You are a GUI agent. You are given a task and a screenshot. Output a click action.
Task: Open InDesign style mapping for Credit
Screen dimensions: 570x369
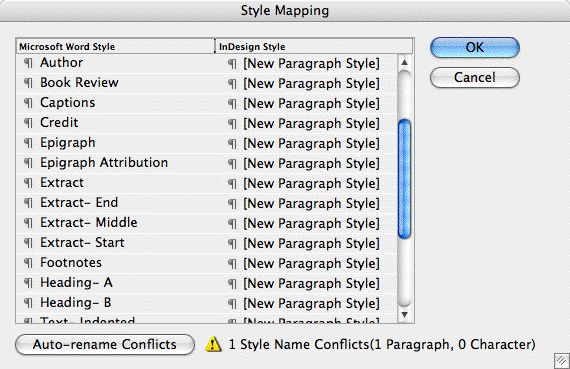[312, 124]
